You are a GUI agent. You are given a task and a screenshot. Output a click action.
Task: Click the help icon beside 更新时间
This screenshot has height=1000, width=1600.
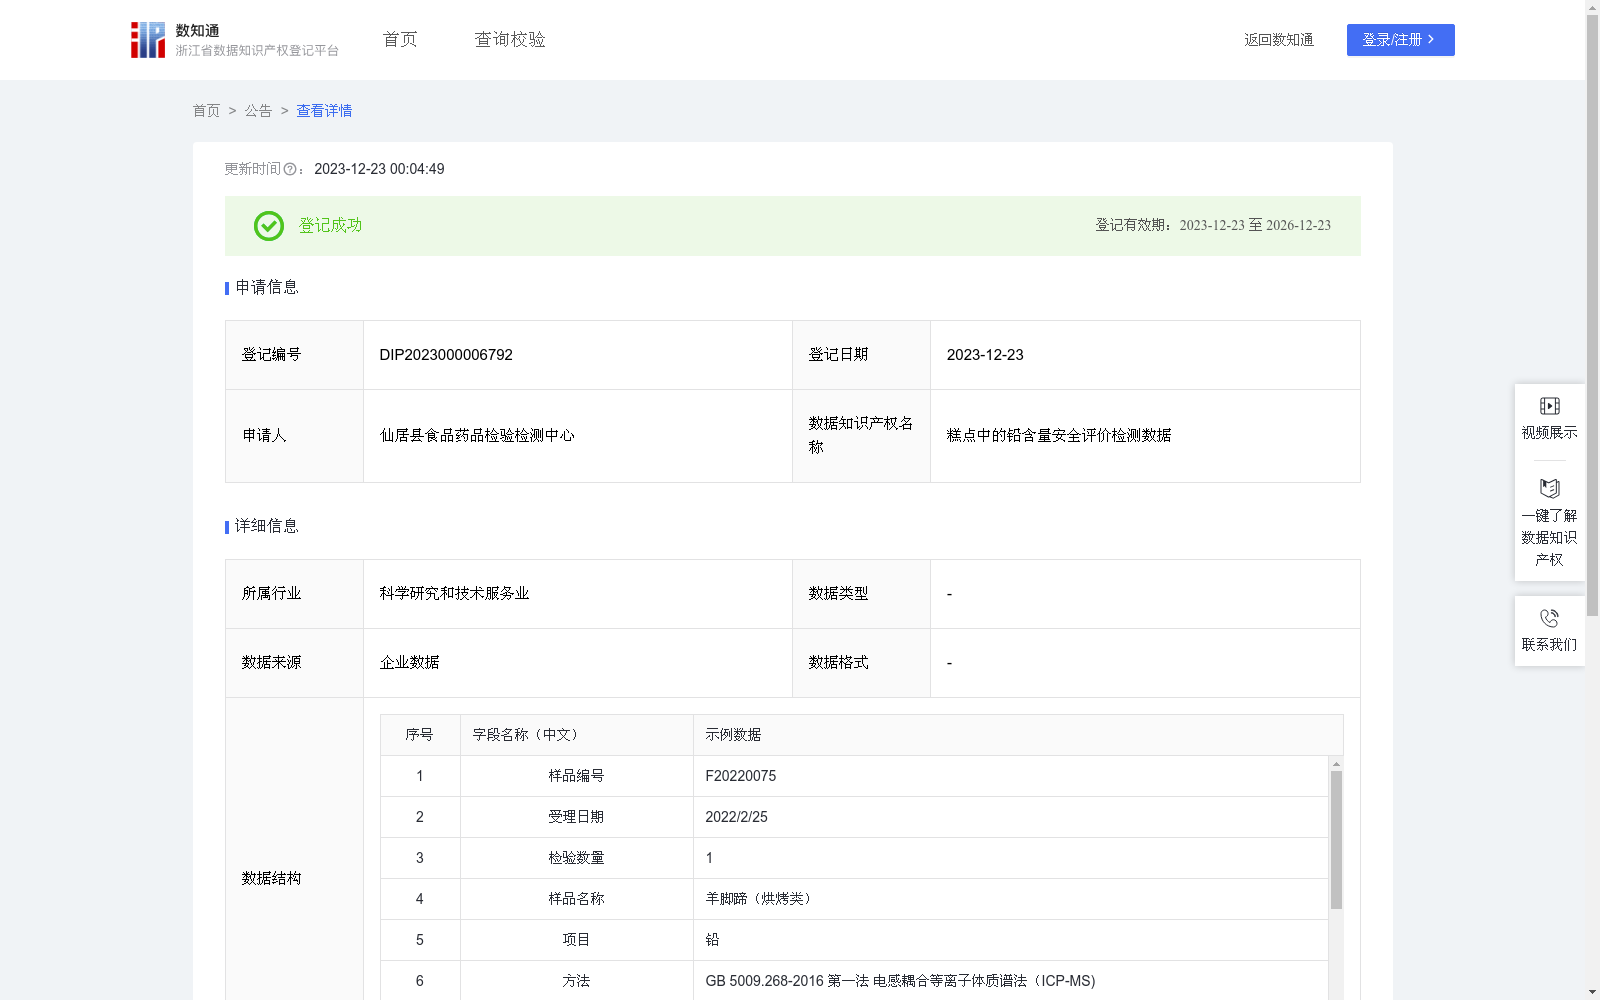pos(290,170)
